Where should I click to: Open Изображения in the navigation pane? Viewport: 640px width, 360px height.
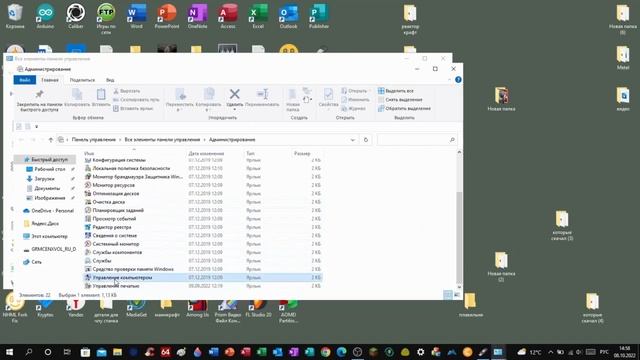click(x=49, y=198)
